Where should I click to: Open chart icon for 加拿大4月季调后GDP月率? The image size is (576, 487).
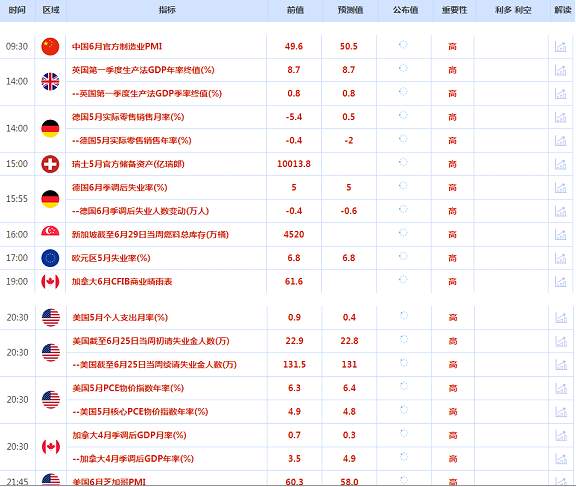click(561, 435)
